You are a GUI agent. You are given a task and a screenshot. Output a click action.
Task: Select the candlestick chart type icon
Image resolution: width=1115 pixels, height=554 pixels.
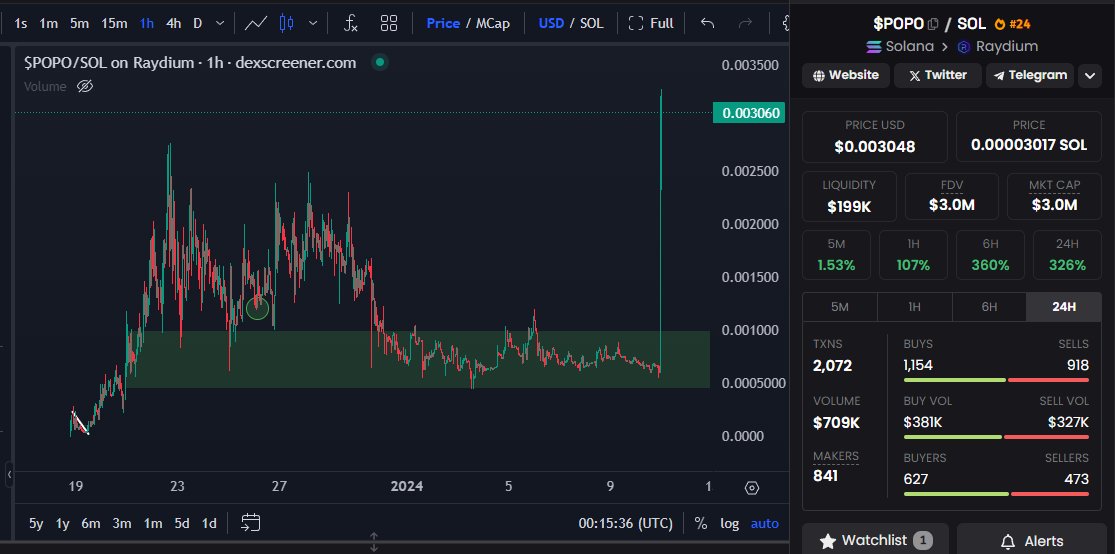(287, 23)
